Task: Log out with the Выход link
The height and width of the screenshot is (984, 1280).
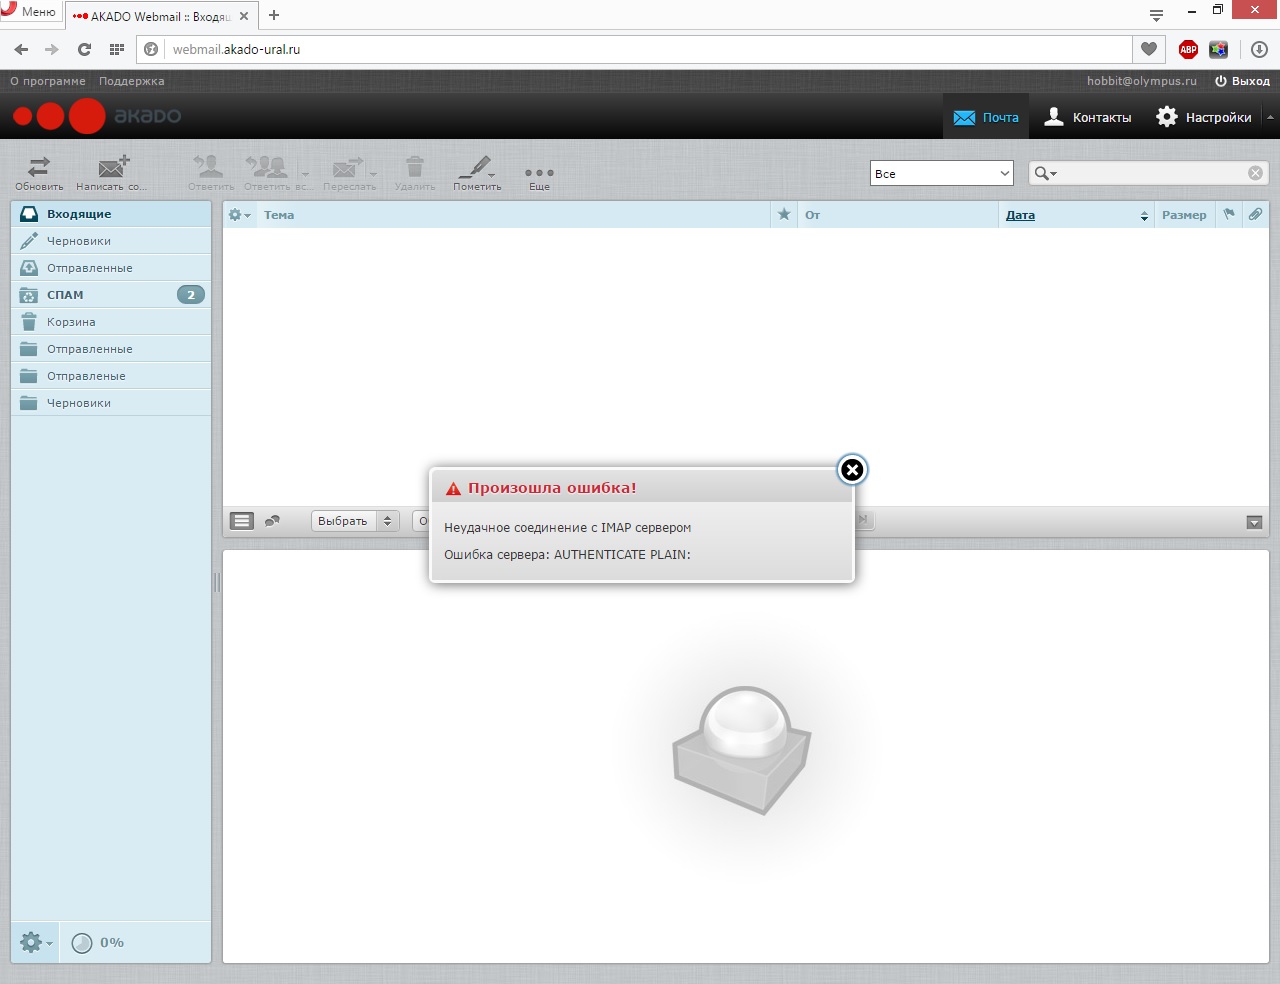Action: 1242,81
